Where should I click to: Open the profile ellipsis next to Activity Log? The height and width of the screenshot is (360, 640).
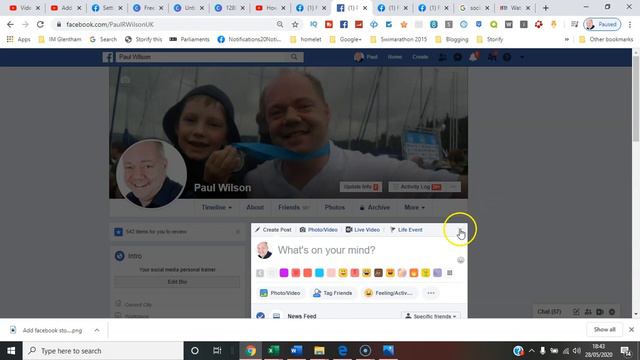coord(453,187)
